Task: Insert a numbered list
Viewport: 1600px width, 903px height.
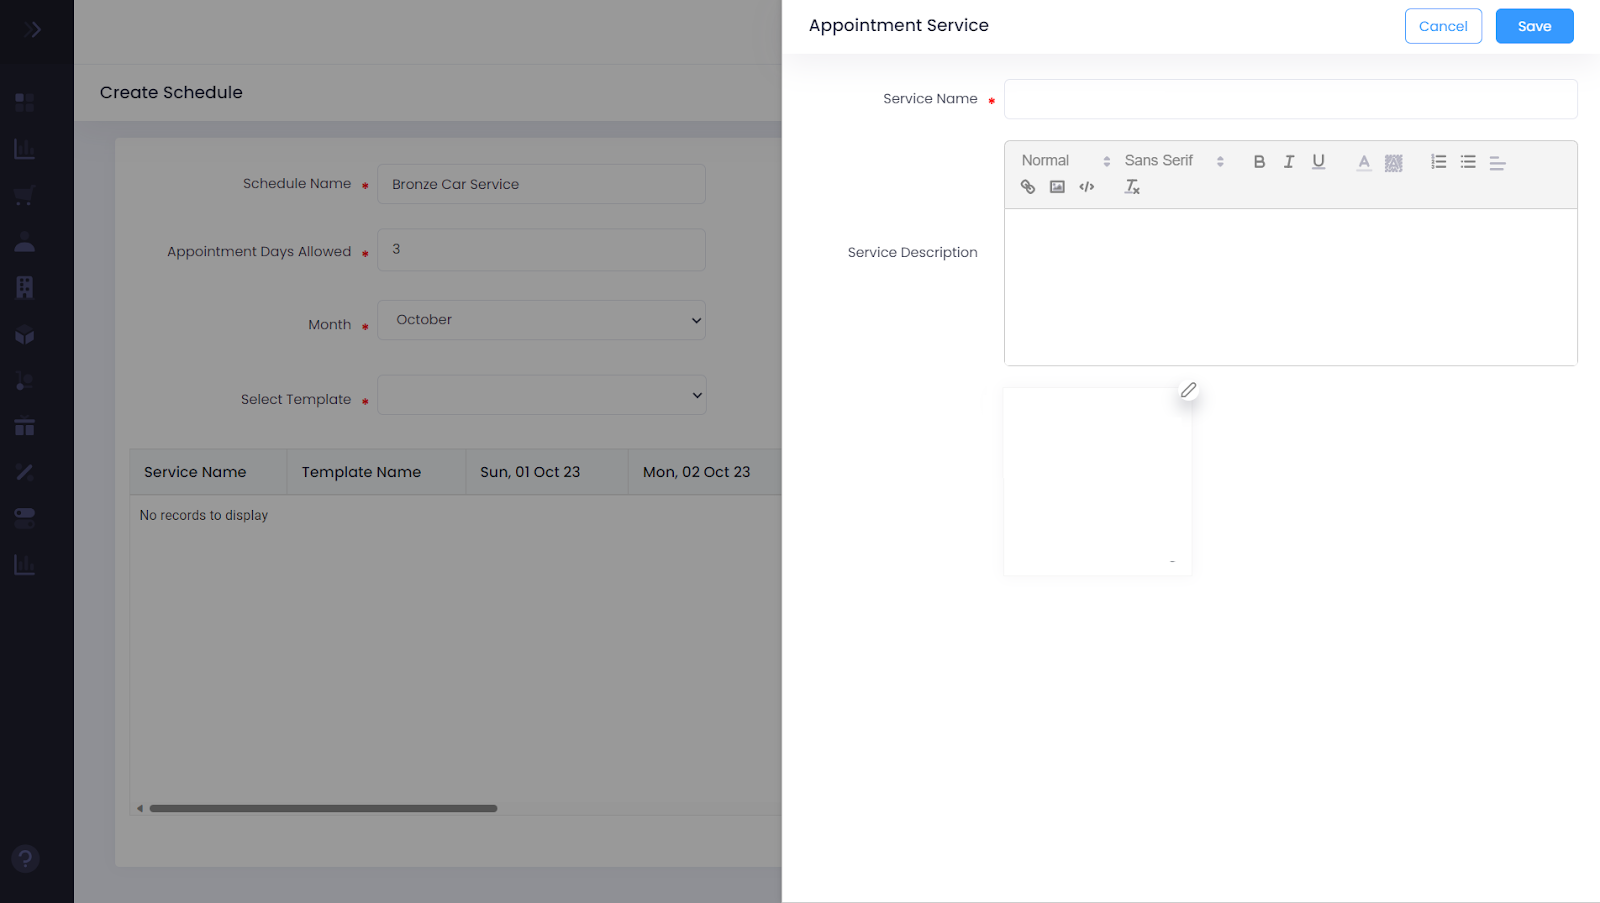Action: (x=1438, y=162)
